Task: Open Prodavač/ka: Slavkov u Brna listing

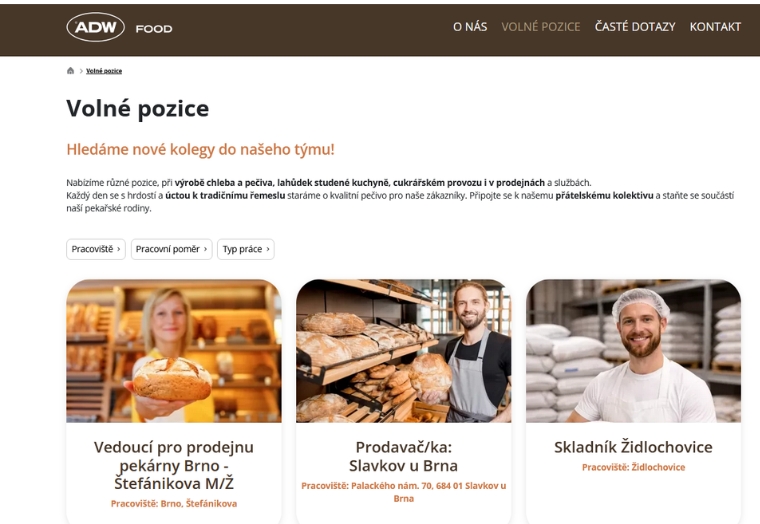Action: 403,456
